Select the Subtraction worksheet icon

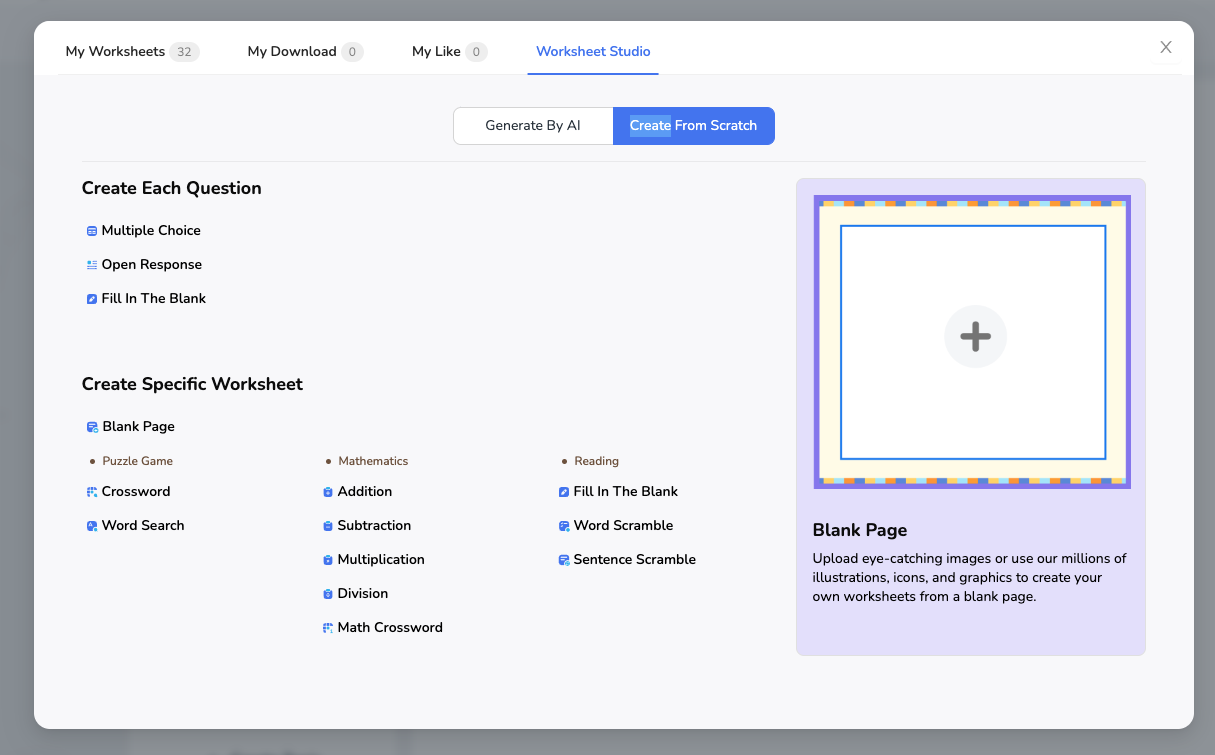pyautogui.click(x=327, y=525)
